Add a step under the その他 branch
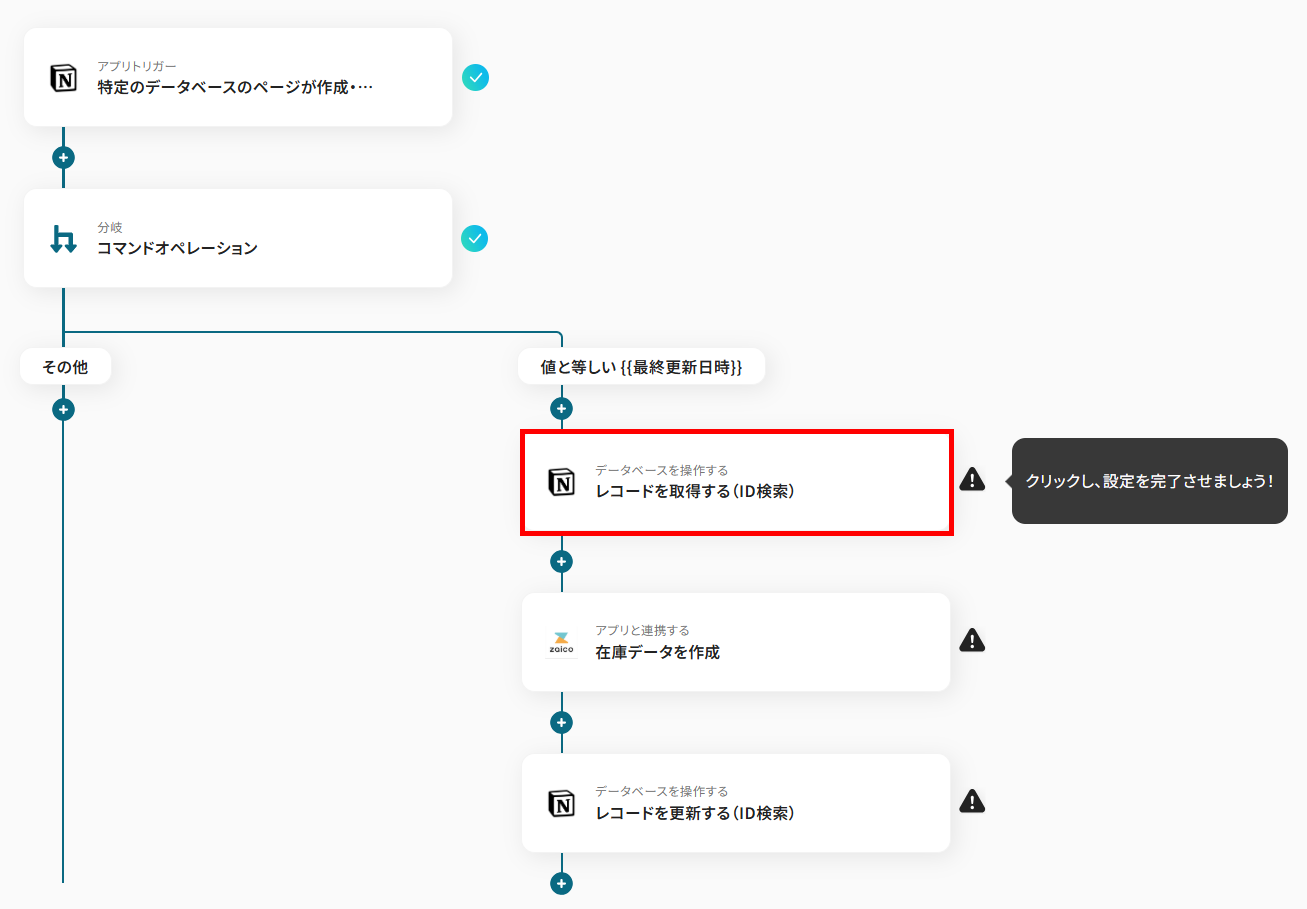1307x909 pixels. coord(63,410)
